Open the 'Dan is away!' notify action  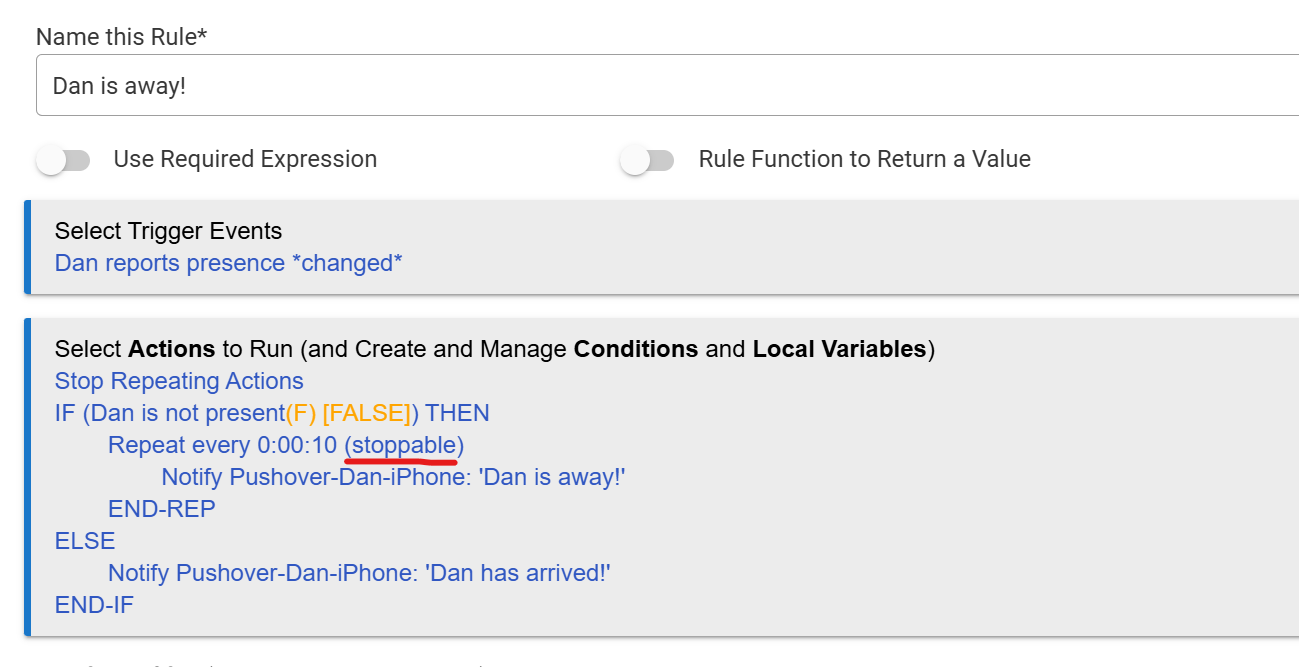click(393, 477)
